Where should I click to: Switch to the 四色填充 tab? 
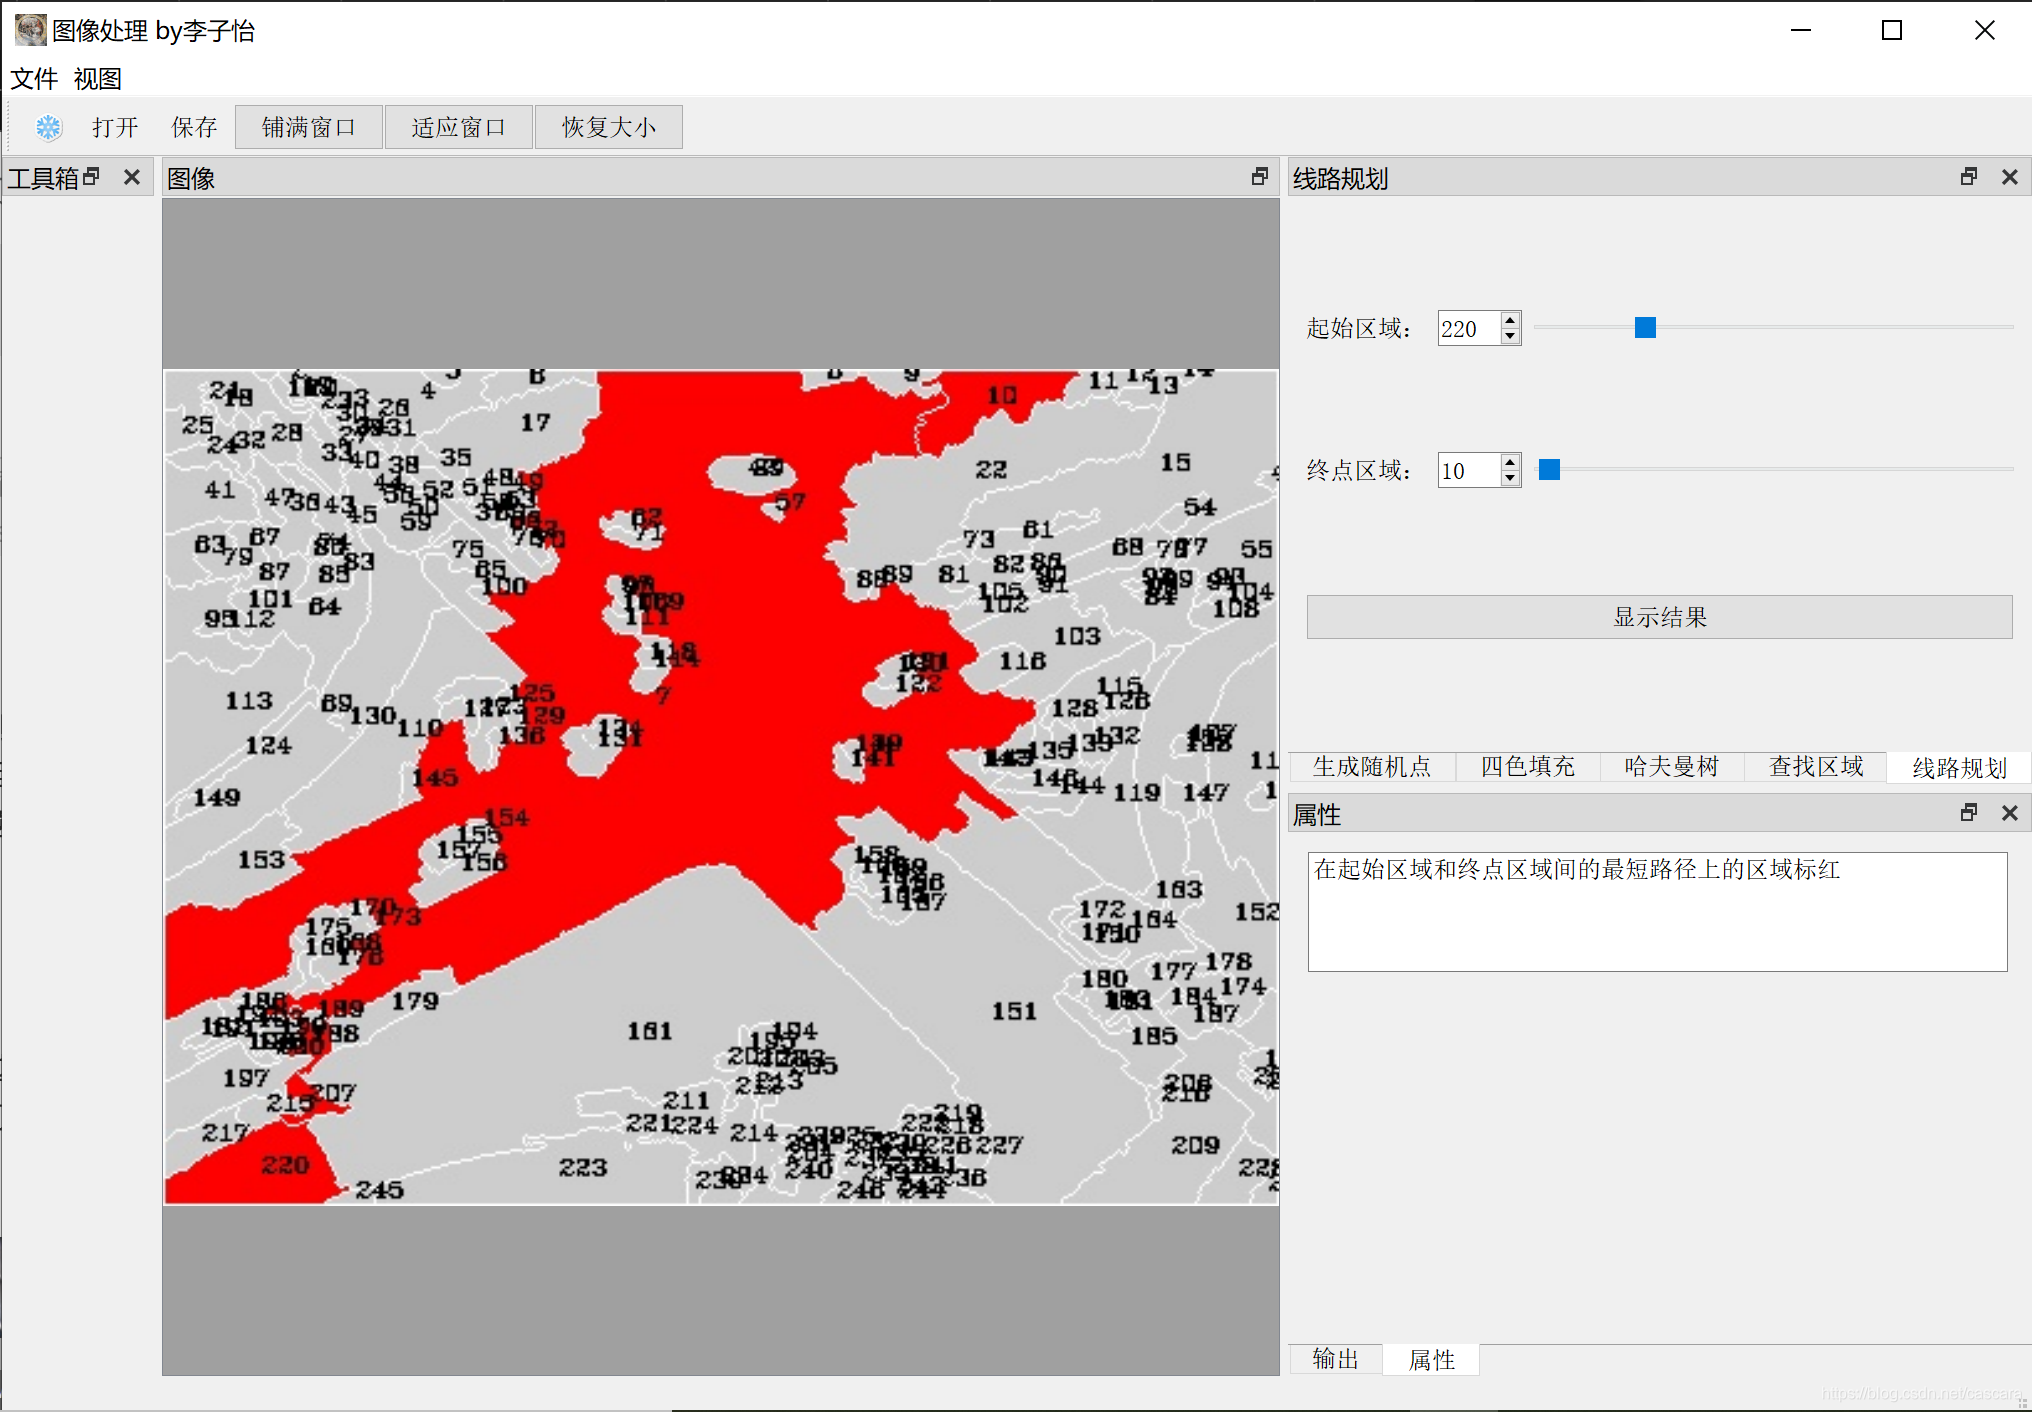pyautogui.click(x=1527, y=767)
